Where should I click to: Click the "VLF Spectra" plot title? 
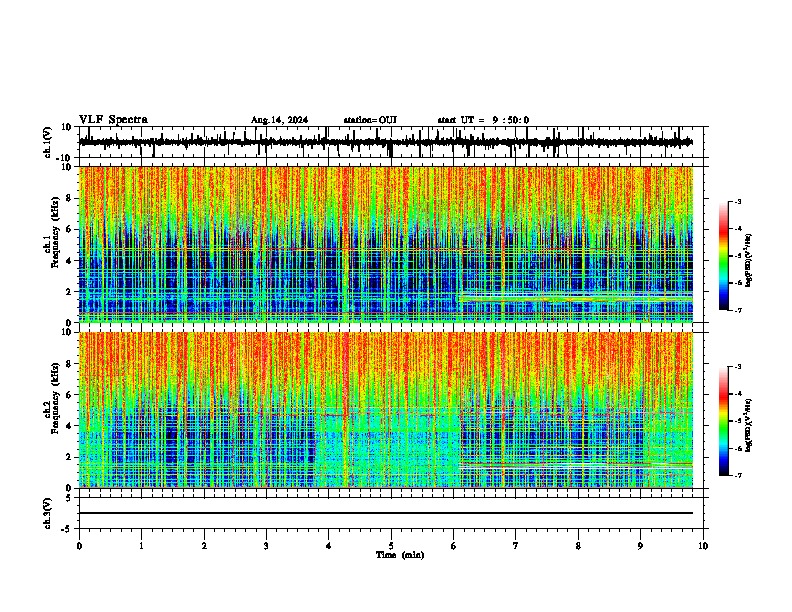tap(113, 120)
